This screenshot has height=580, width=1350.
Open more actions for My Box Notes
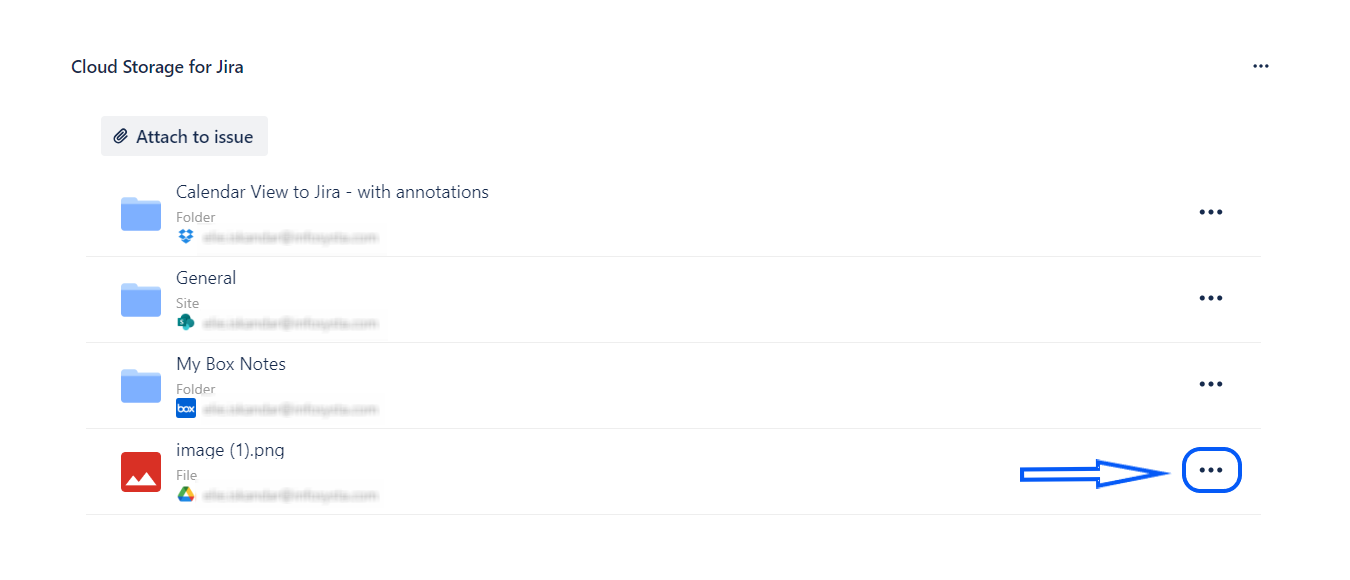point(1210,384)
